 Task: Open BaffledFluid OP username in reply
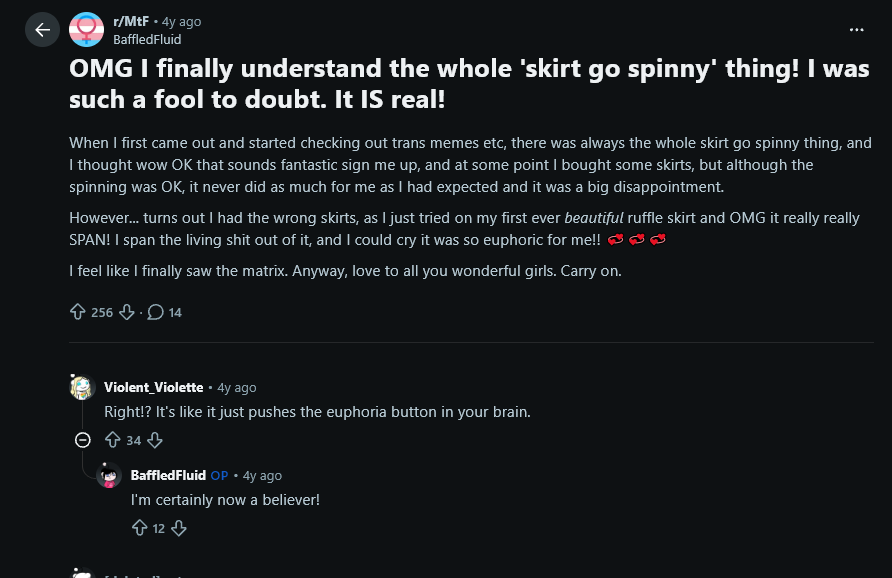click(x=168, y=475)
